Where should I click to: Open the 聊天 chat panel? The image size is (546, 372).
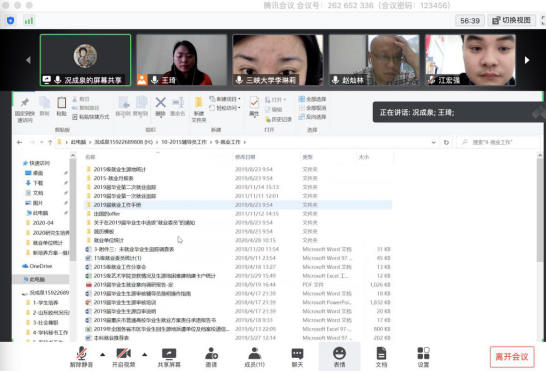297,357
